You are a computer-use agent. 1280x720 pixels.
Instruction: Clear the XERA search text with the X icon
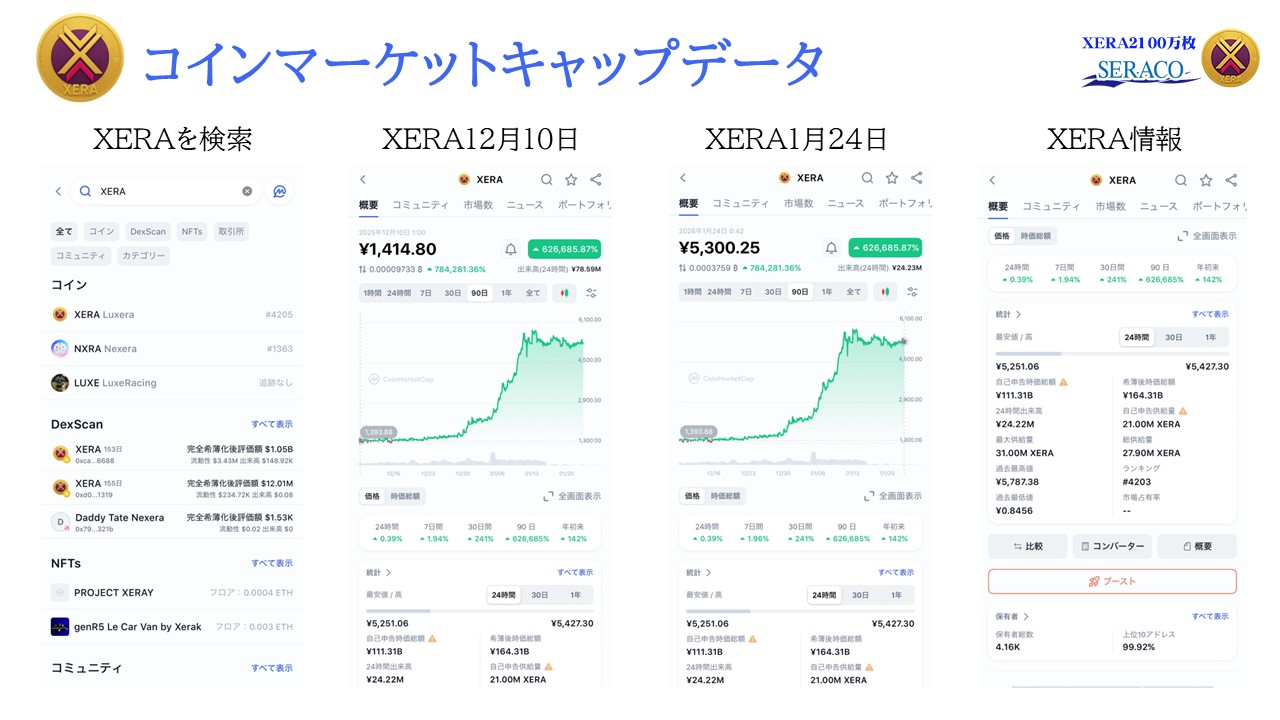[247, 191]
